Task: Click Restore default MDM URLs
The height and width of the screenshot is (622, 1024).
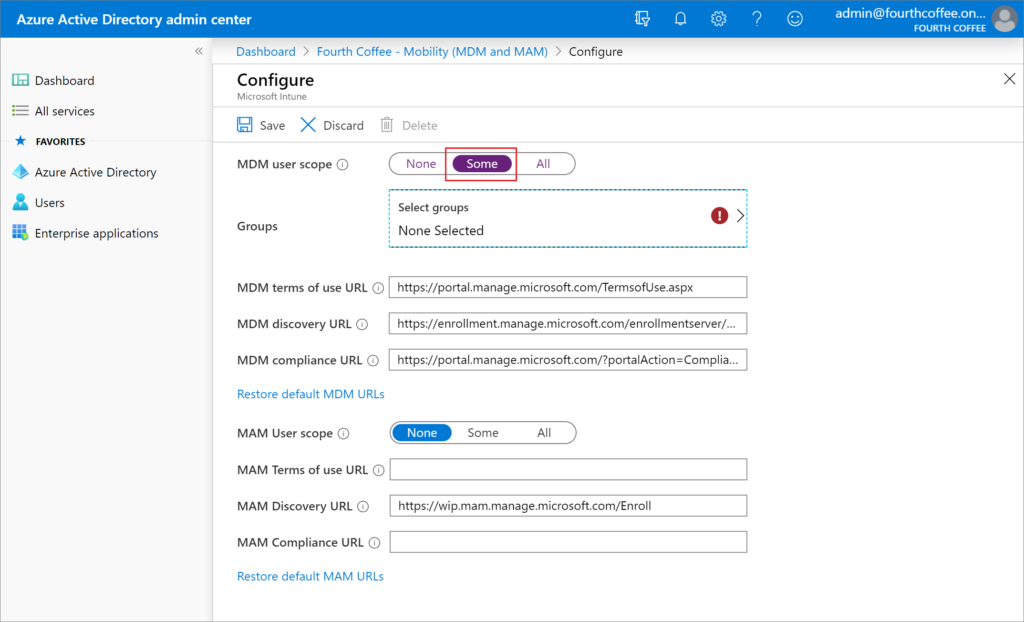Action: [311, 394]
